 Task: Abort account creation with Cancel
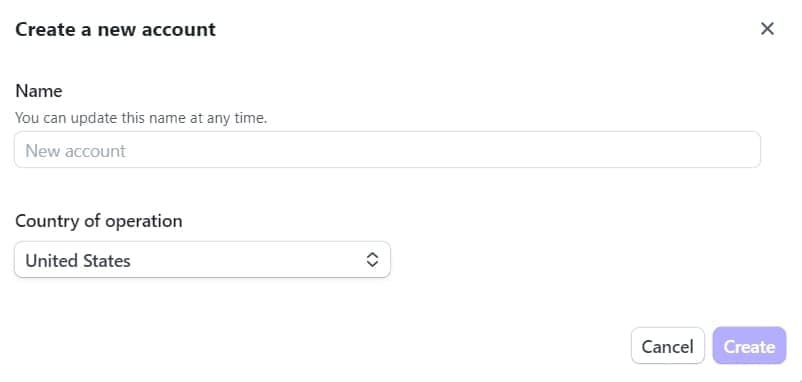pos(667,346)
